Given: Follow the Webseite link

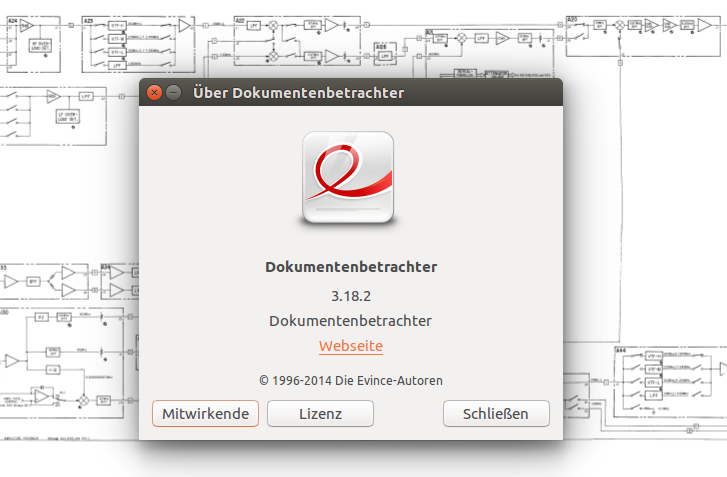Looking at the screenshot, I should 351,346.
